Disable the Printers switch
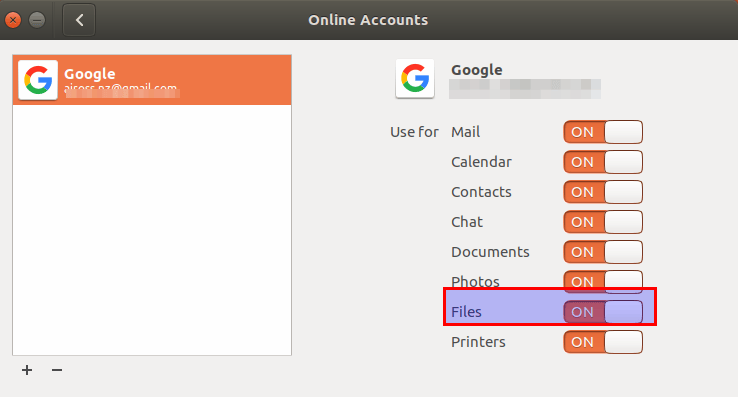 pos(603,342)
